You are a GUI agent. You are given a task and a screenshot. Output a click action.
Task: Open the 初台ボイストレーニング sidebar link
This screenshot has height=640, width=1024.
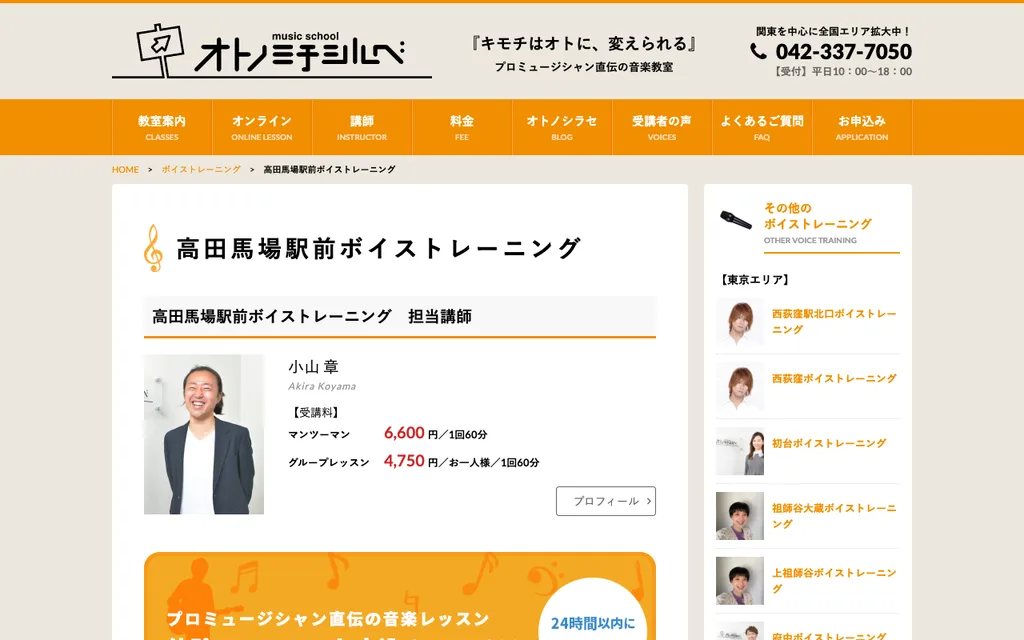(x=829, y=443)
